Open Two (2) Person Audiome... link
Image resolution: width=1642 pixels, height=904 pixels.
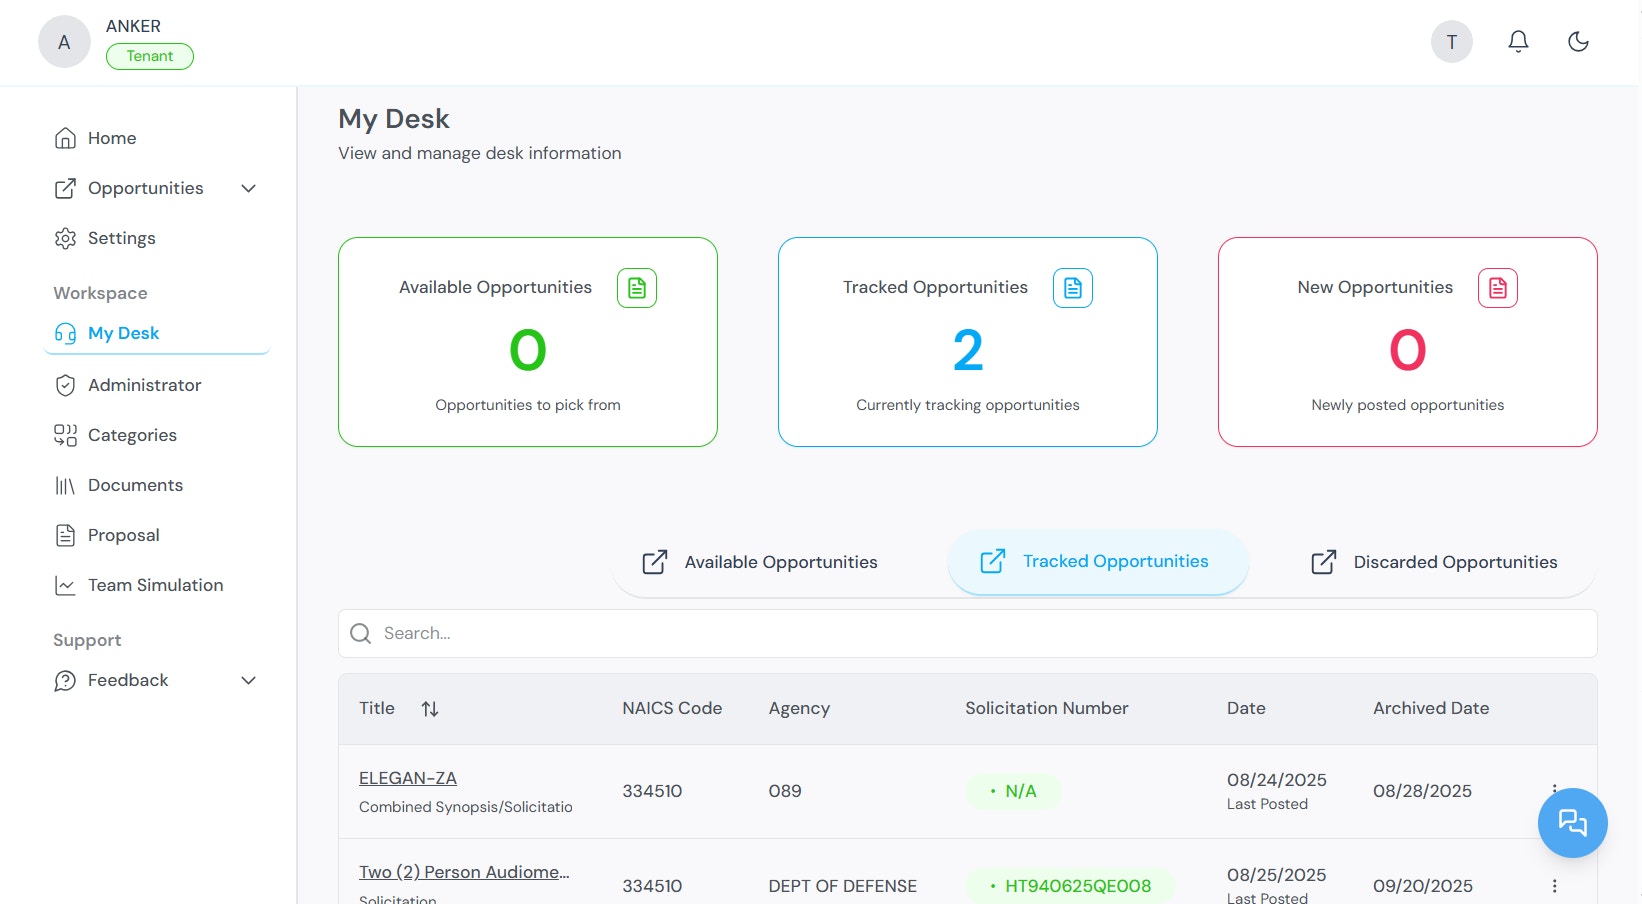click(464, 872)
